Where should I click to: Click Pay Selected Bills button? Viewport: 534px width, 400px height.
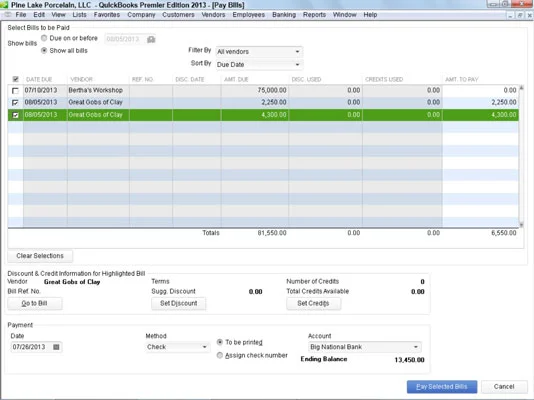click(442, 387)
